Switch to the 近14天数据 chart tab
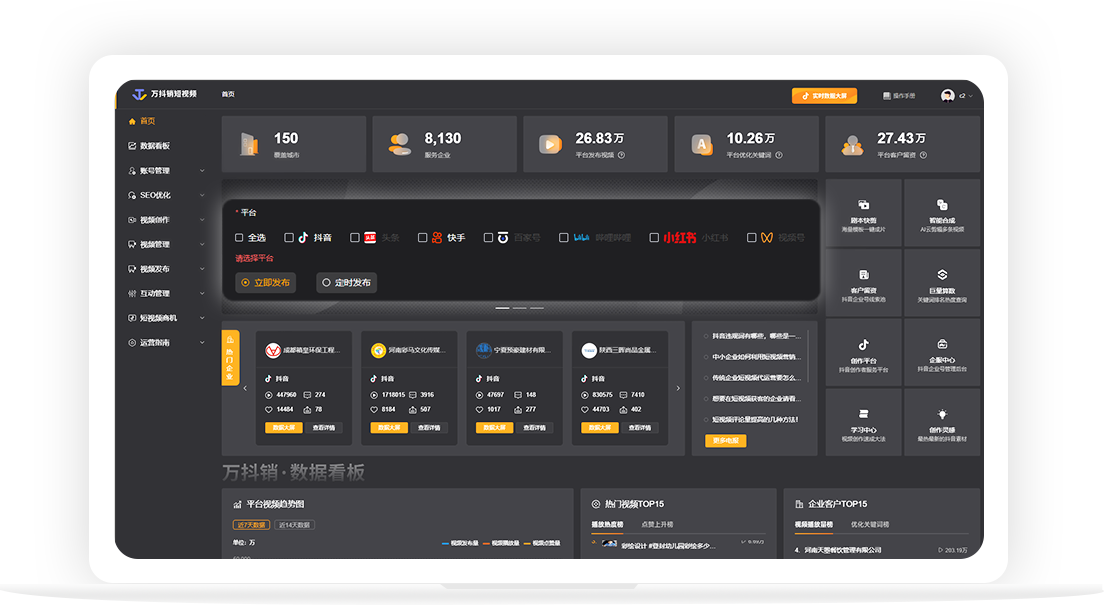1104x605 pixels. click(x=294, y=525)
